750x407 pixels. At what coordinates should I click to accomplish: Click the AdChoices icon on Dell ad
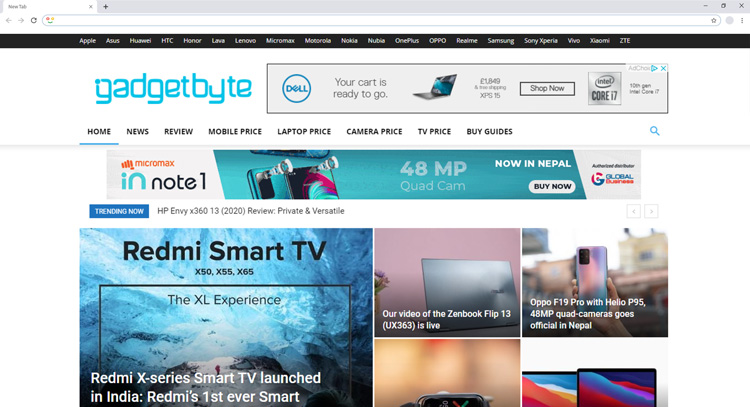pos(654,68)
